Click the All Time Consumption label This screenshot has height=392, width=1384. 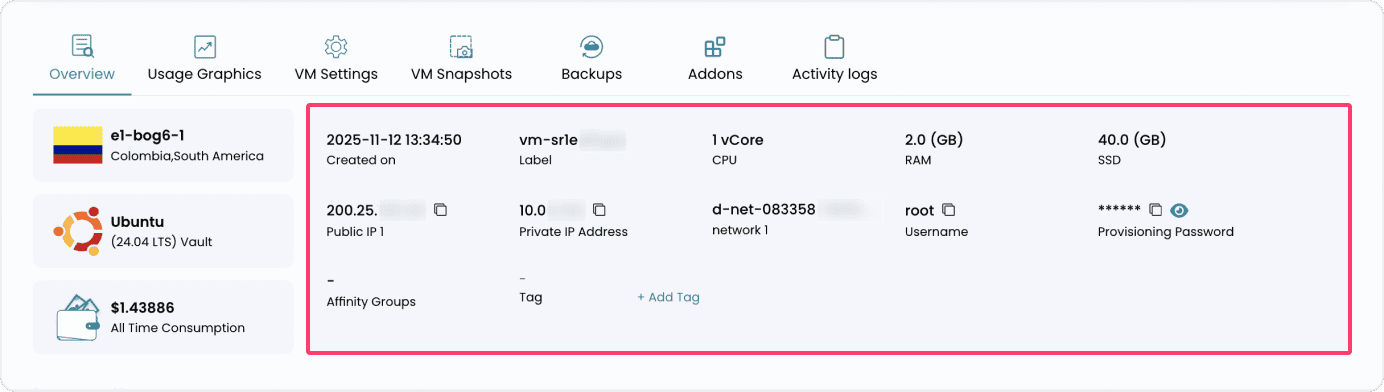pos(177,328)
